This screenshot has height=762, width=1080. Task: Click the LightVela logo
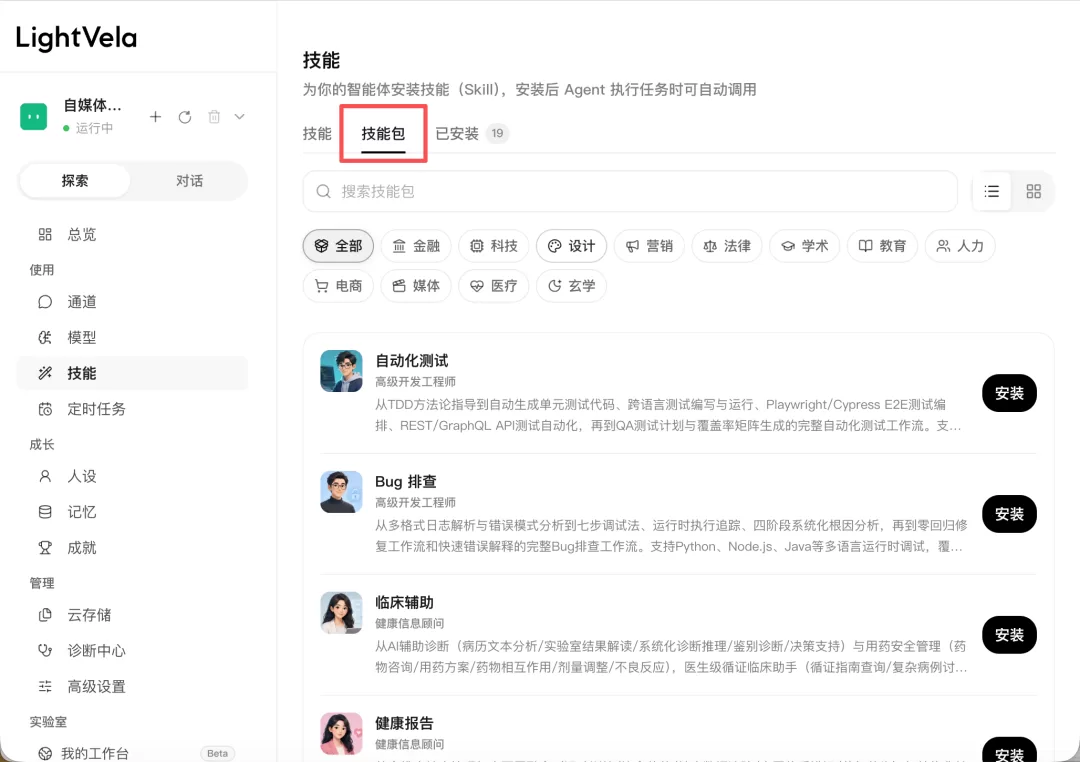click(76, 38)
